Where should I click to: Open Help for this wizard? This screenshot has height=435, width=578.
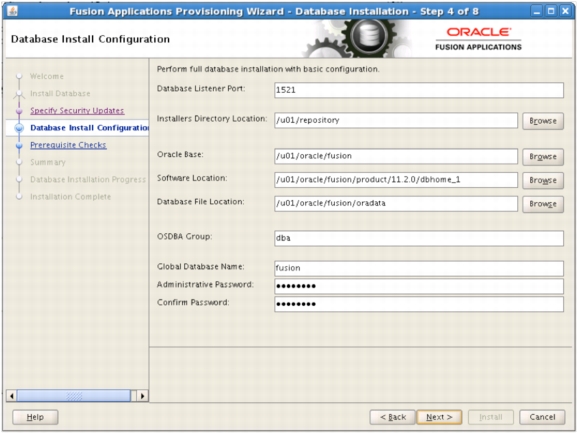point(35,417)
